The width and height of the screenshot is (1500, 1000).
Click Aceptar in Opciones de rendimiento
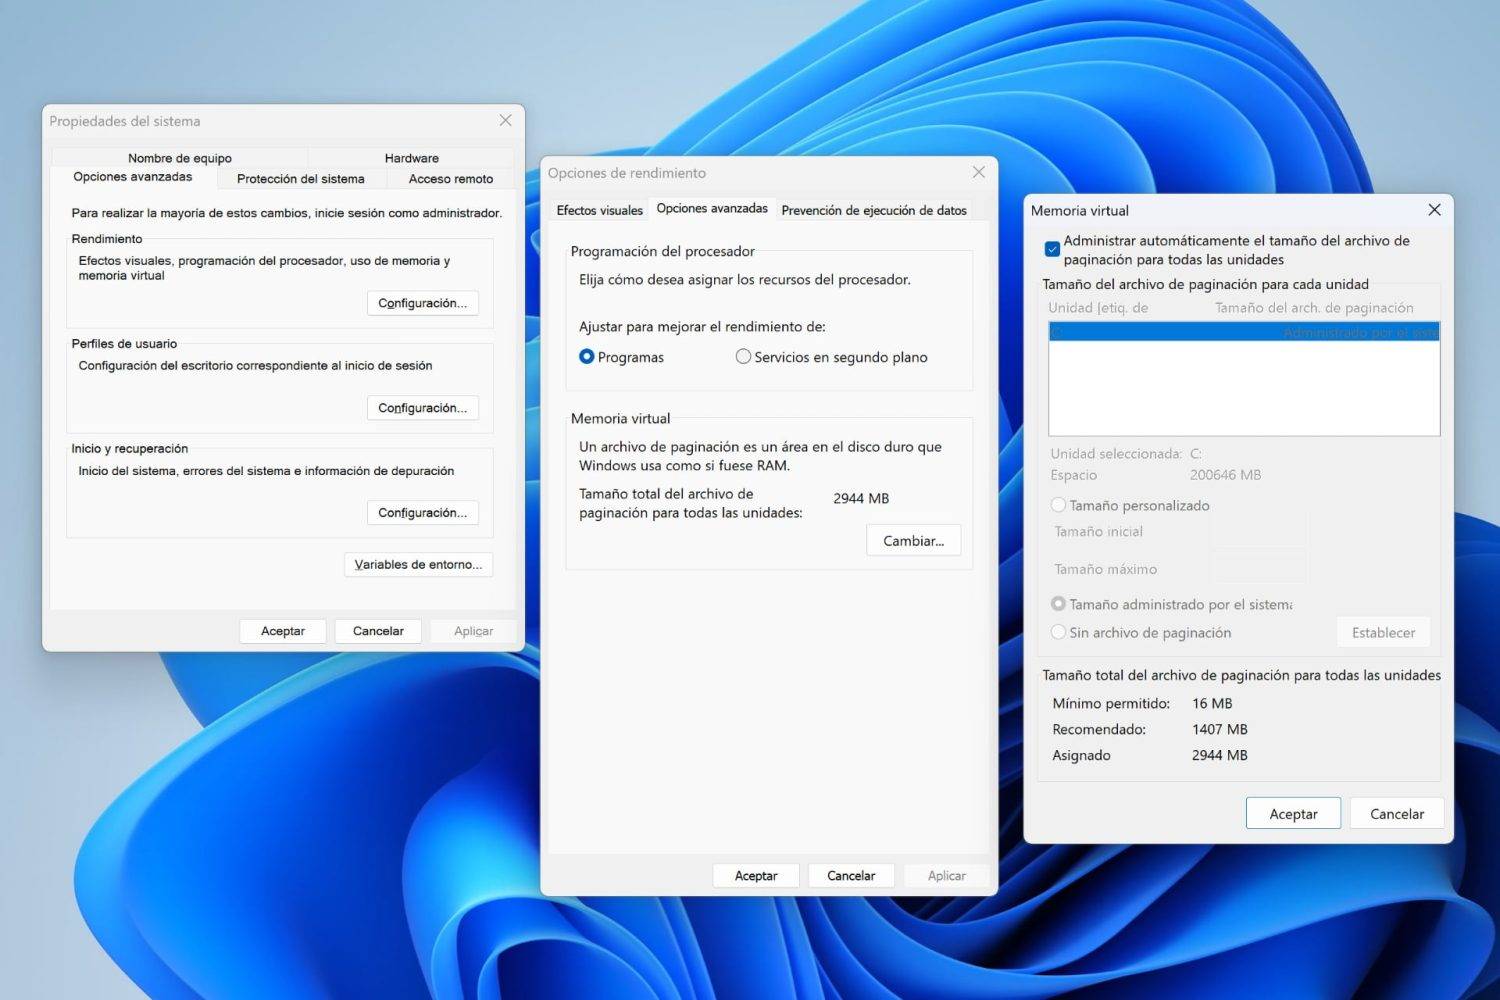756,876
